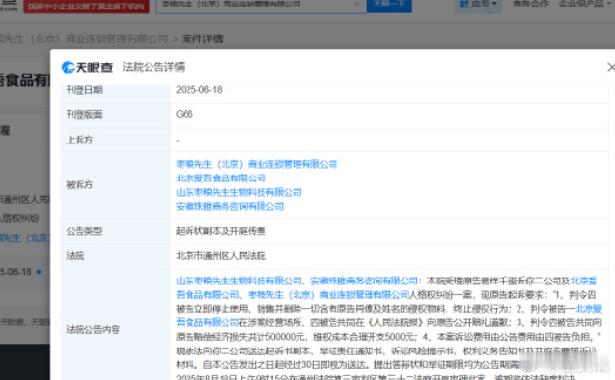Select the page value G68
The height and width of the screenshot is (380, 615).
tap(184, 115)
